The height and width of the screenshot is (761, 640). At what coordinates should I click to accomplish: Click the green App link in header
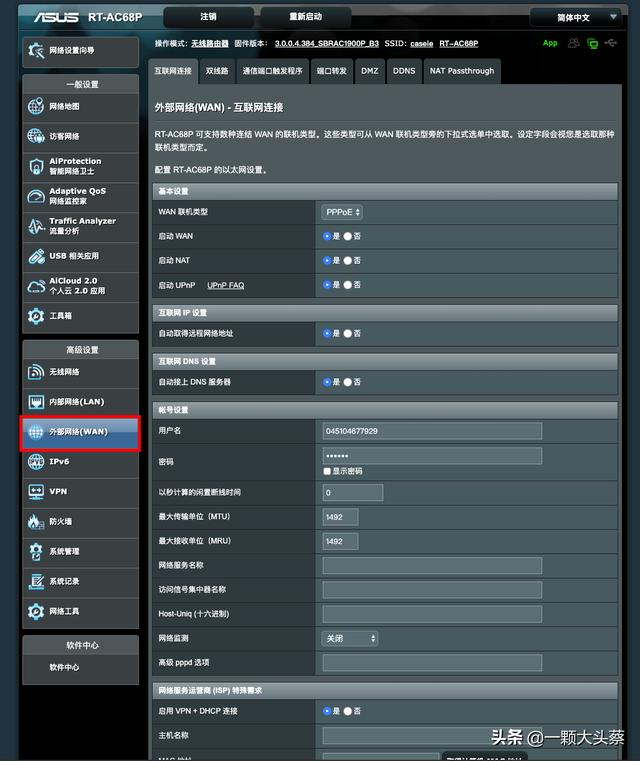coord(550,43)
